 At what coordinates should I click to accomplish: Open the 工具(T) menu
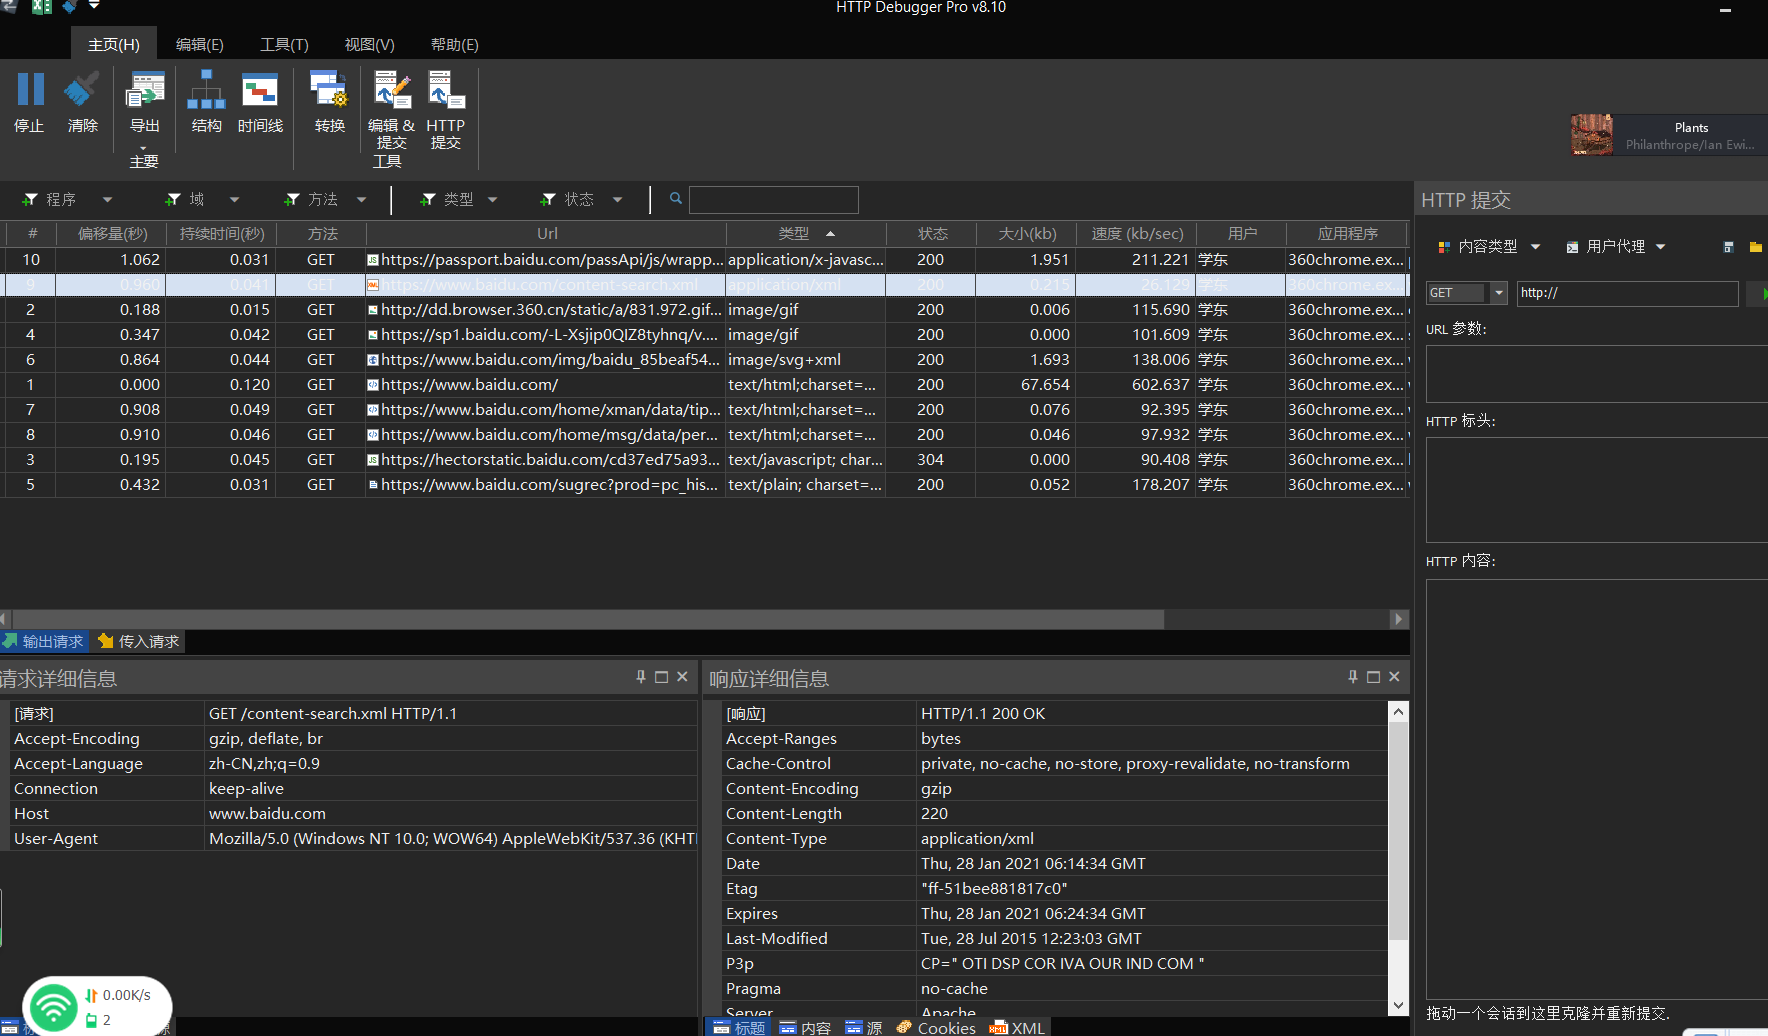(284, 45)
